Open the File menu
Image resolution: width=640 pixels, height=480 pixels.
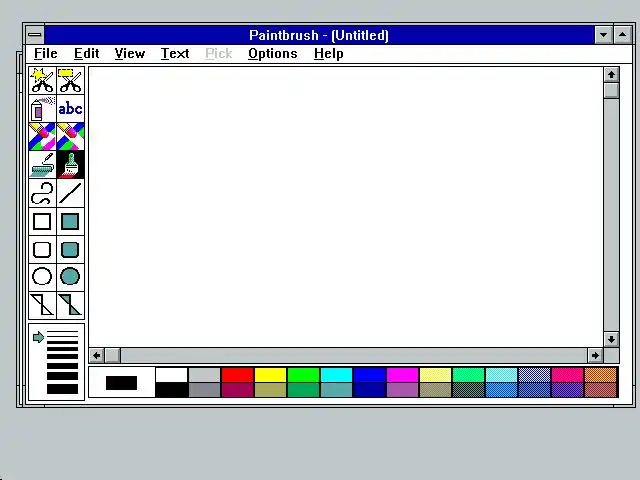[45, 53]
